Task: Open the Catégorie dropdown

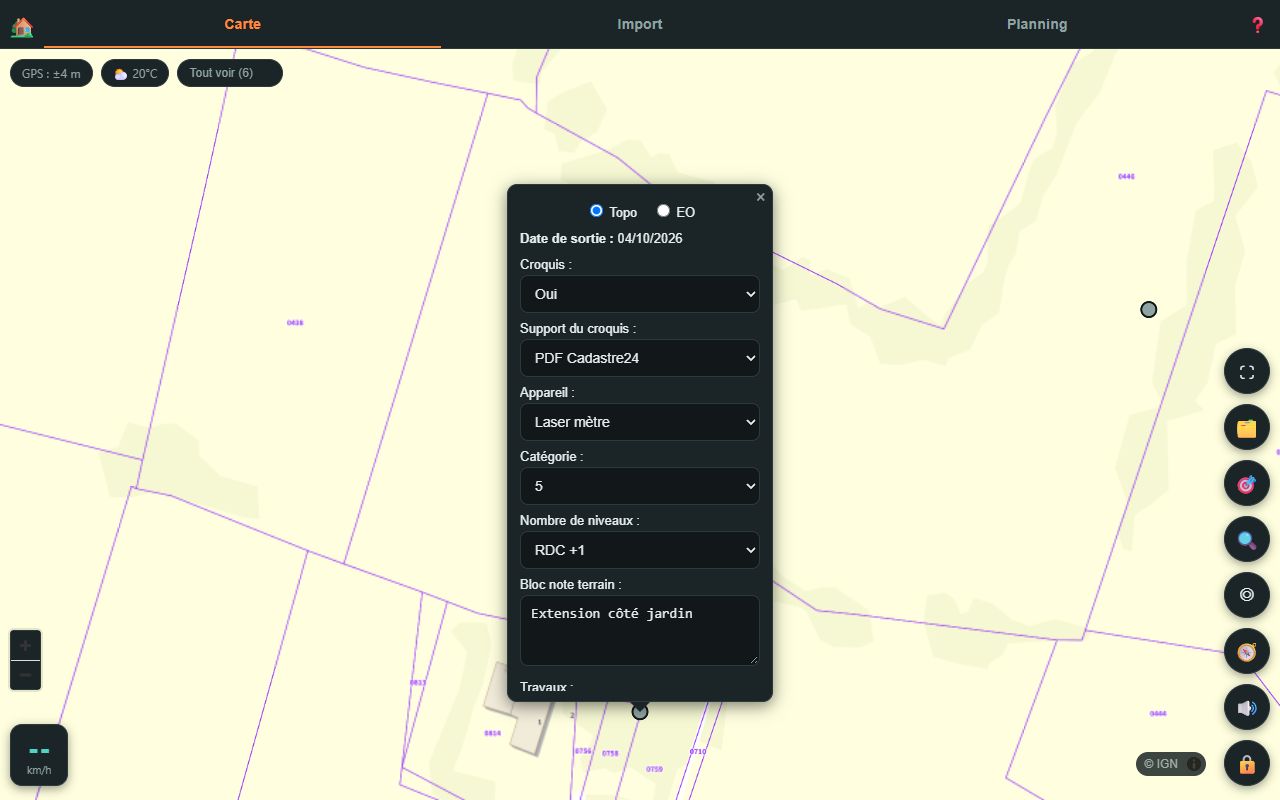Action: tap(640, 486)
